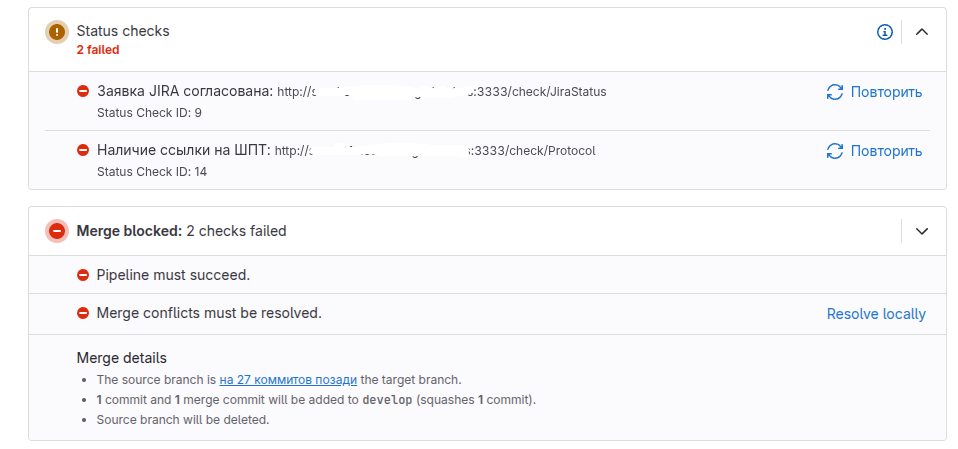Click failed icon beside Pipeline must succeed
Screen dimensions: 958x449
pyautogui.click(x=83, y=276)
